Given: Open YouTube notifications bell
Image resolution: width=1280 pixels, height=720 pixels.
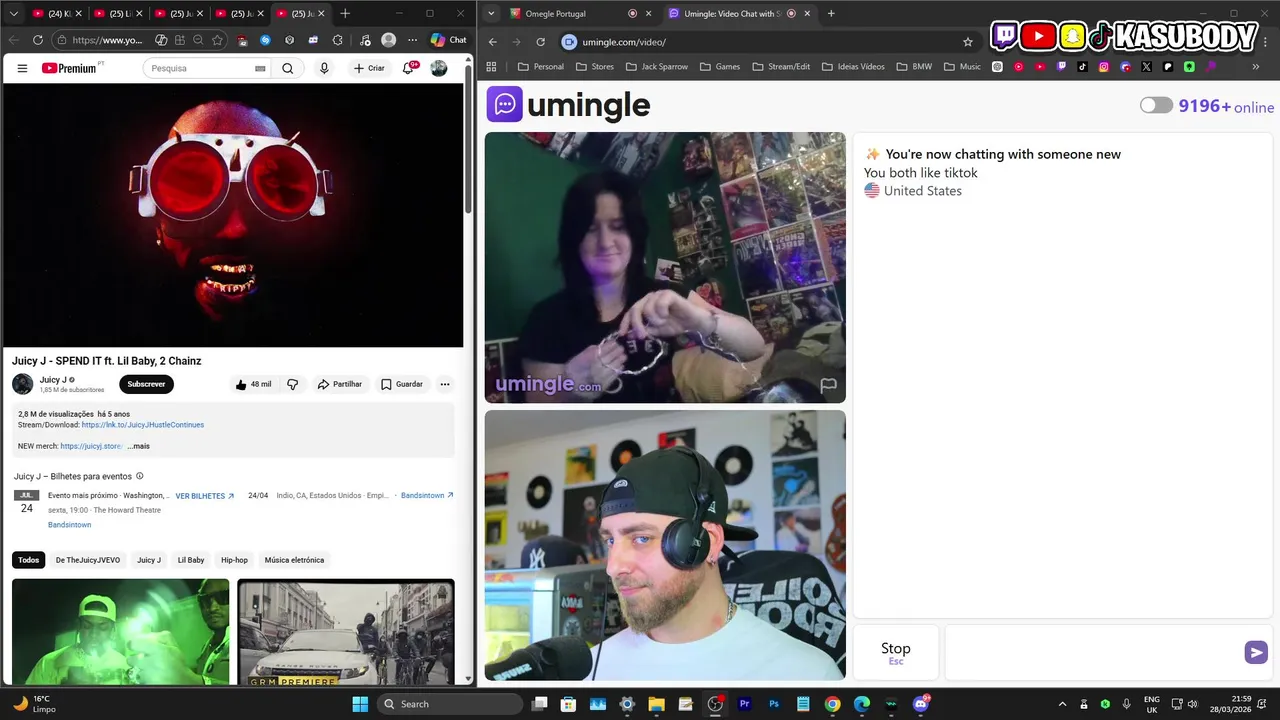Looking at the screenshot, I should tap(408, 68).
